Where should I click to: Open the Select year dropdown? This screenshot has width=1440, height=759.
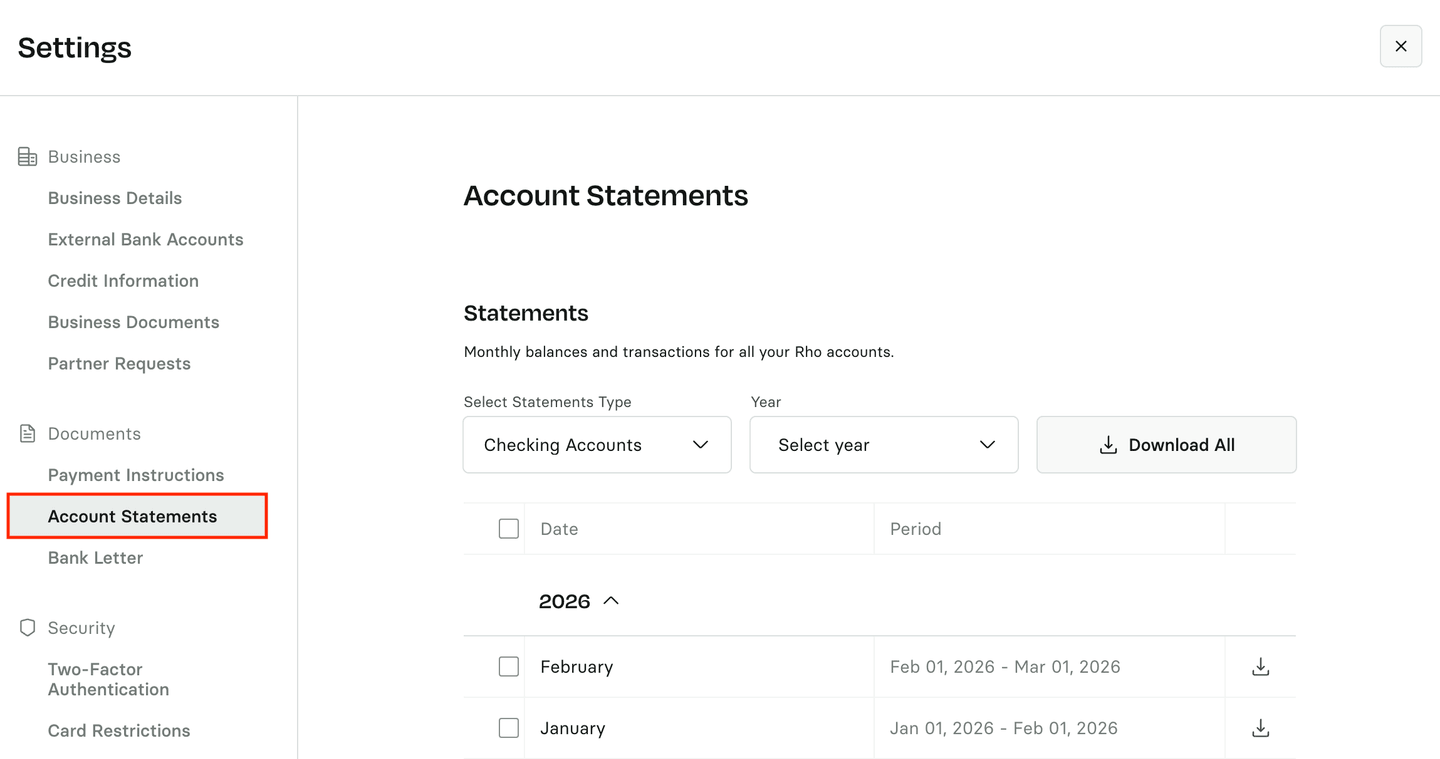pos(884,445)
